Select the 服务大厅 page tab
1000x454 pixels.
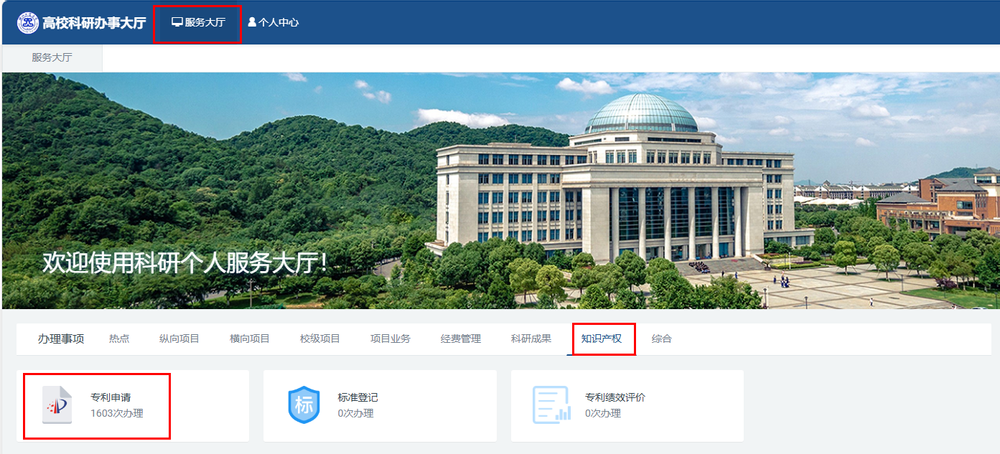52,58
